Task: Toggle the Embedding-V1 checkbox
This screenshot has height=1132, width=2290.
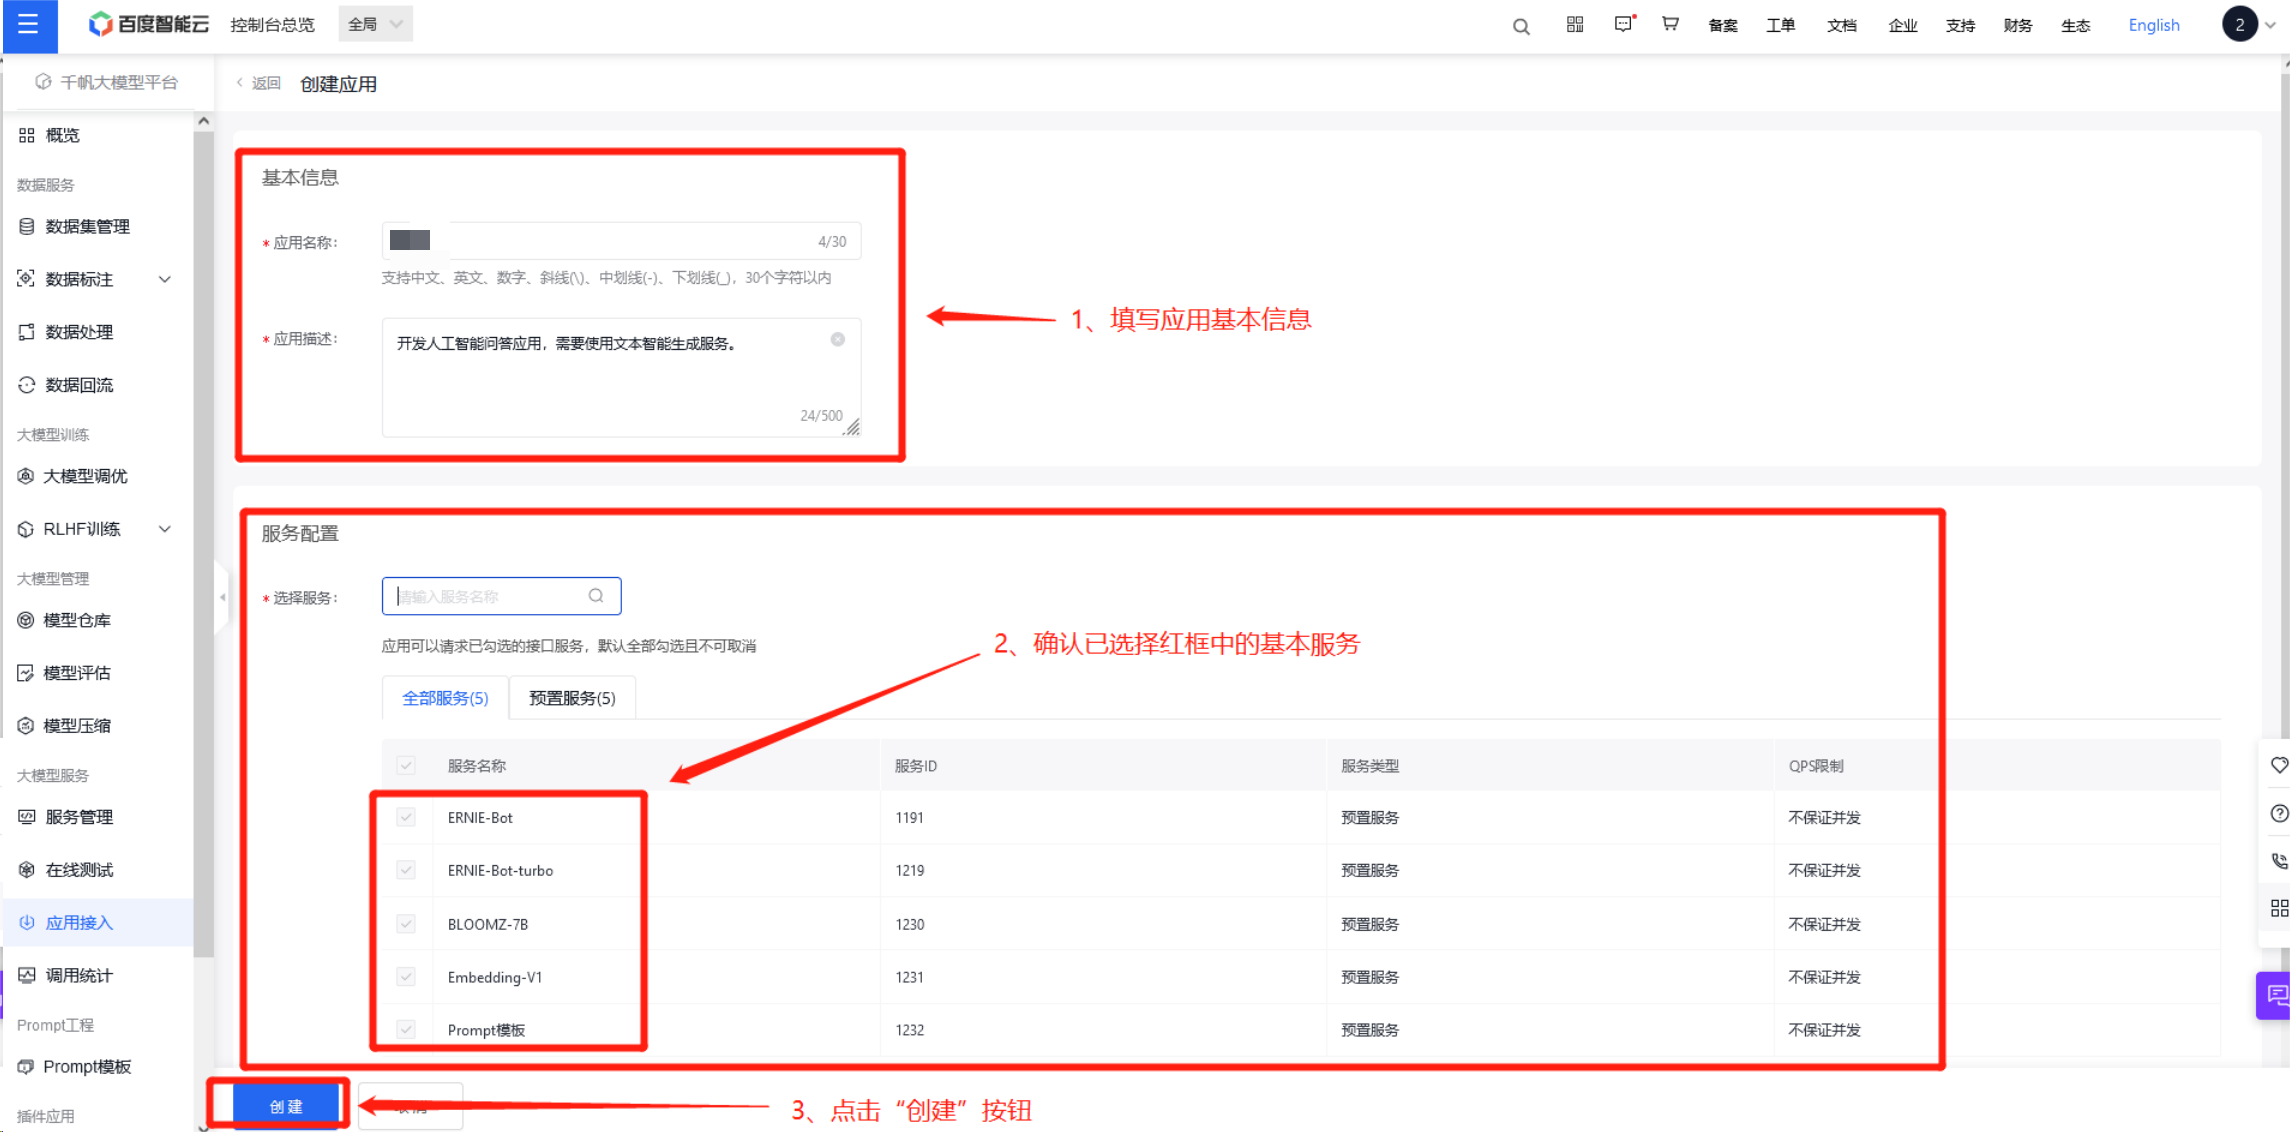Action: click(x=406, y=977)
